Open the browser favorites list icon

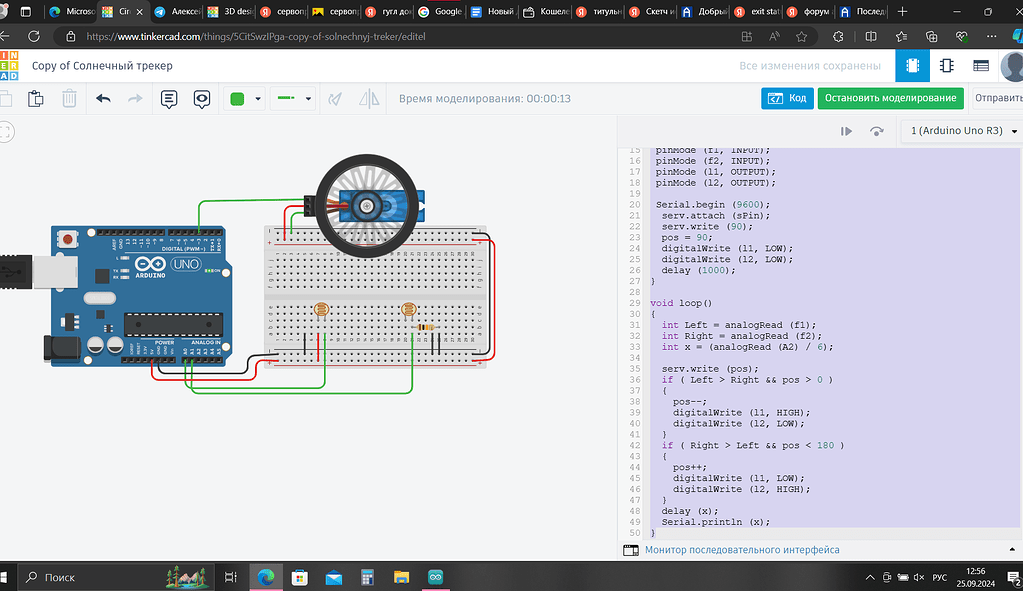901,37
